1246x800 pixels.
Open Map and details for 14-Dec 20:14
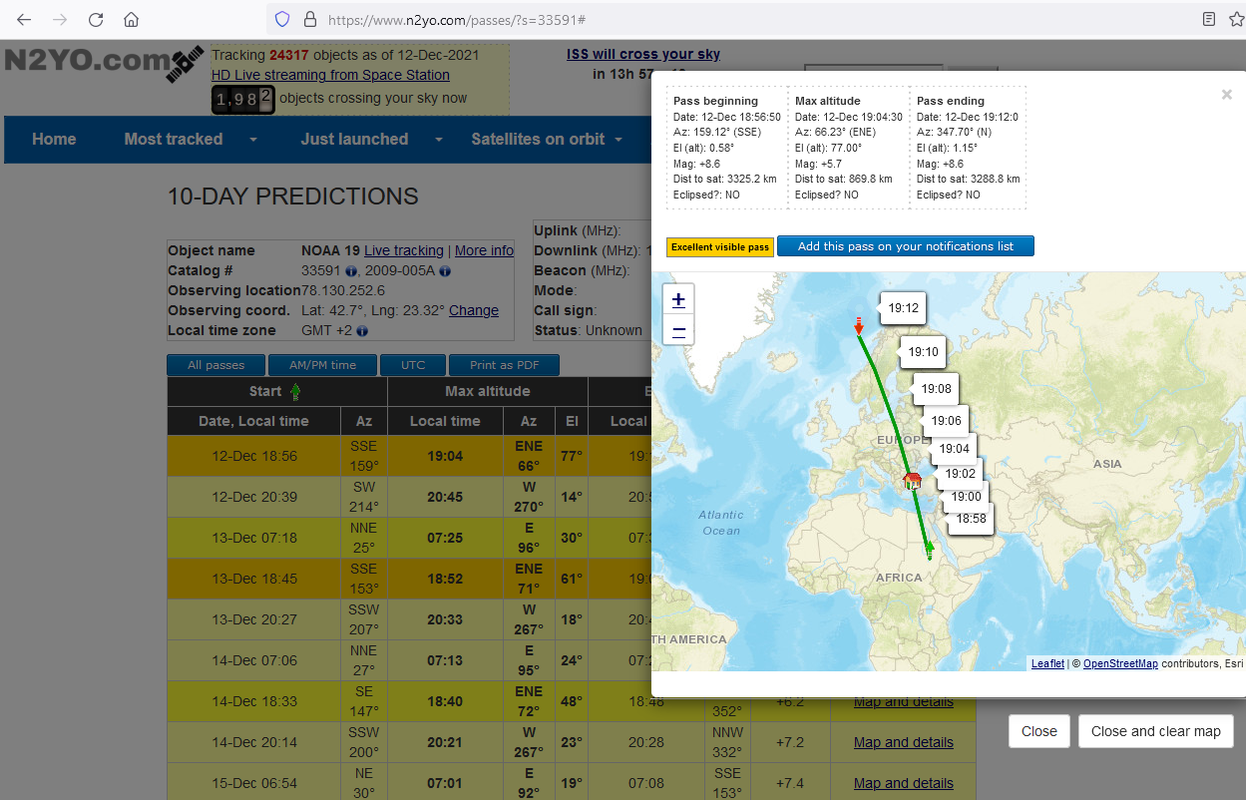pyautogui.click(x=903, y=742)
